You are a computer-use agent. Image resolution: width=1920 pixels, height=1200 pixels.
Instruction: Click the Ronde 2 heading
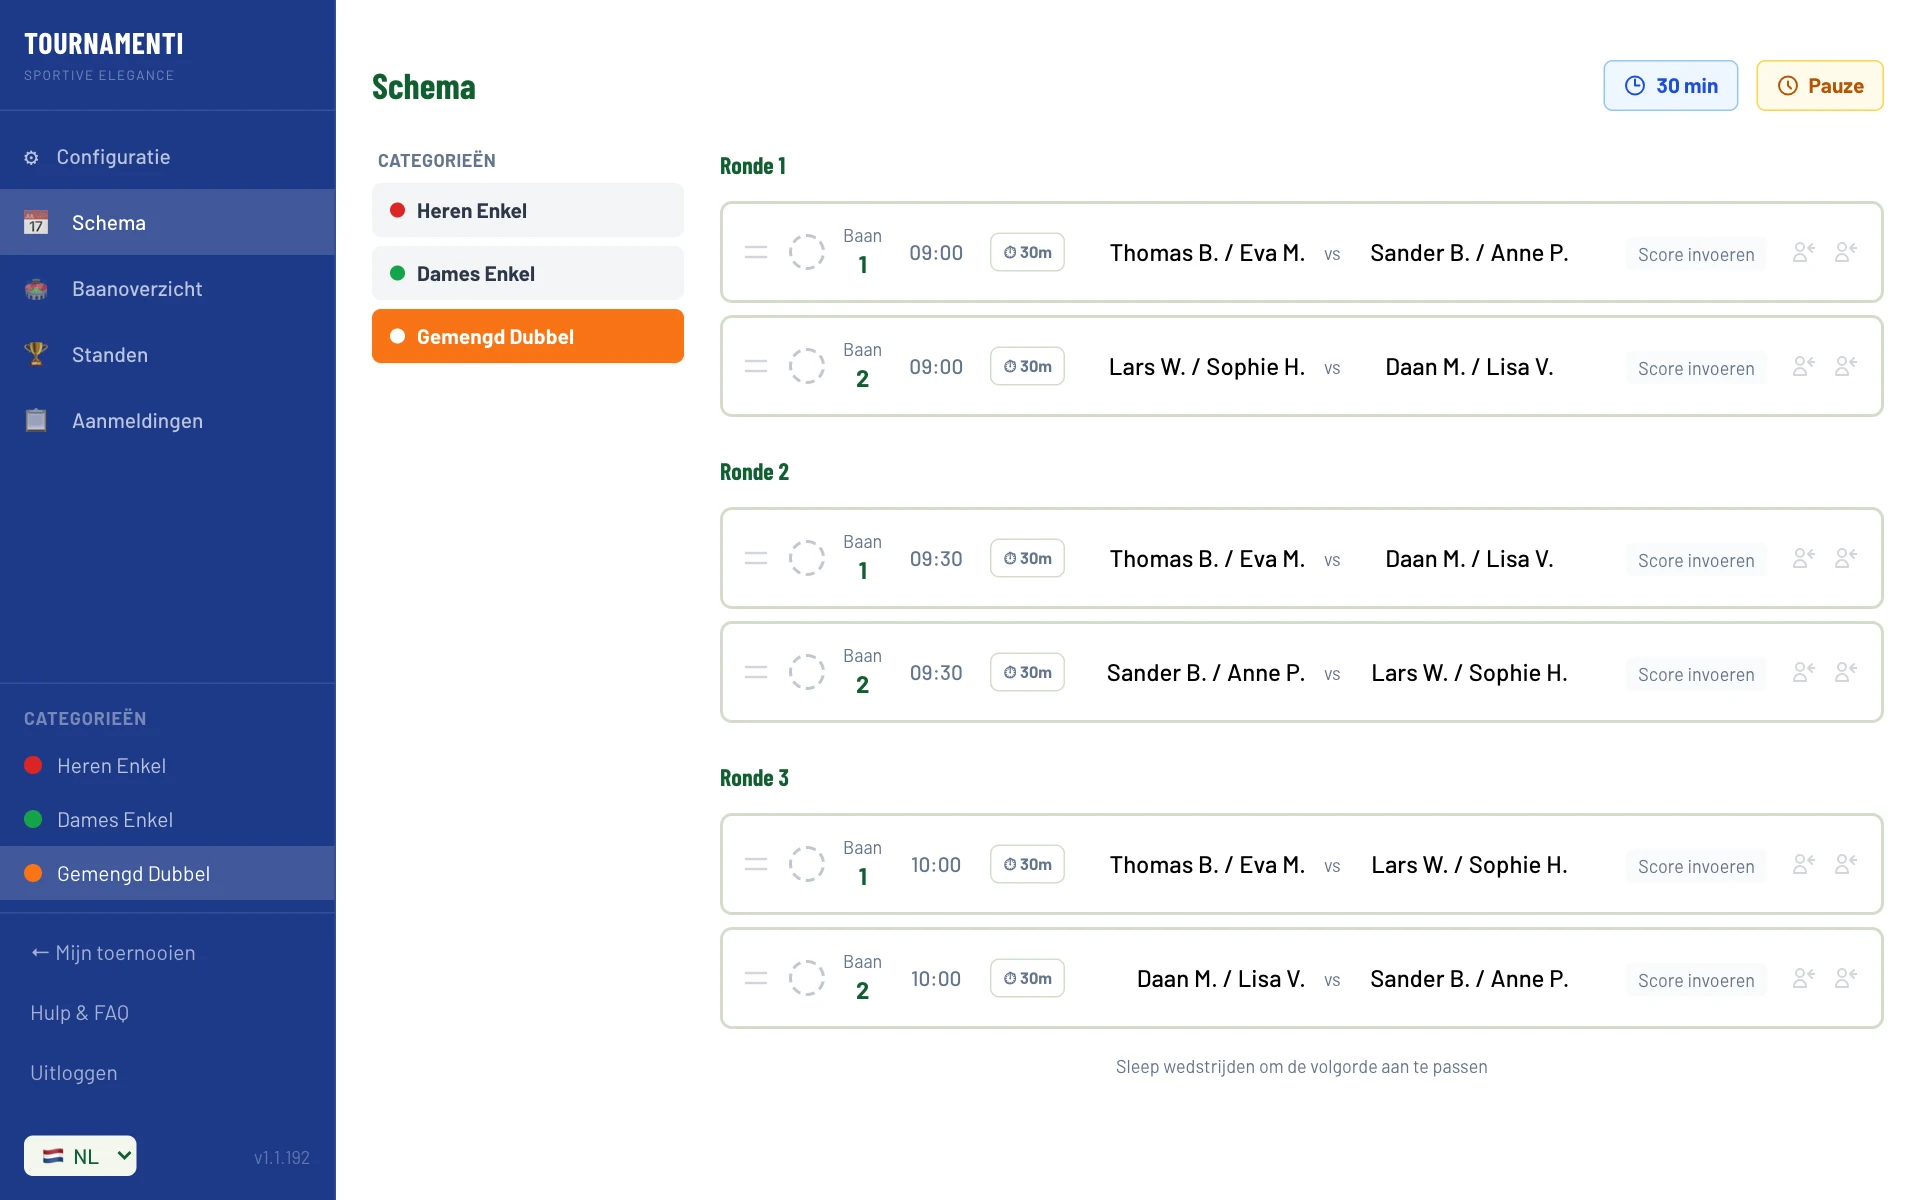pos(754,472)
